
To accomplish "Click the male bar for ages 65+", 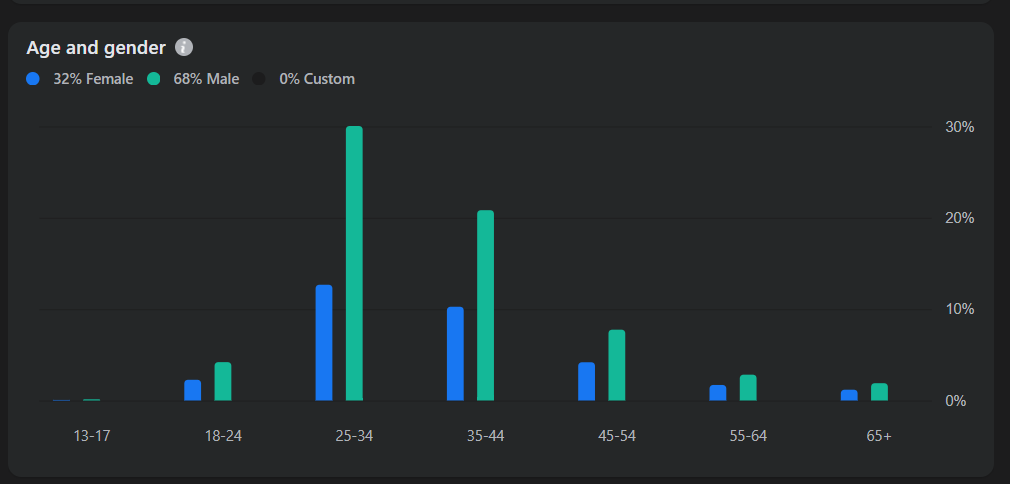I will click(x=880, y=392).
